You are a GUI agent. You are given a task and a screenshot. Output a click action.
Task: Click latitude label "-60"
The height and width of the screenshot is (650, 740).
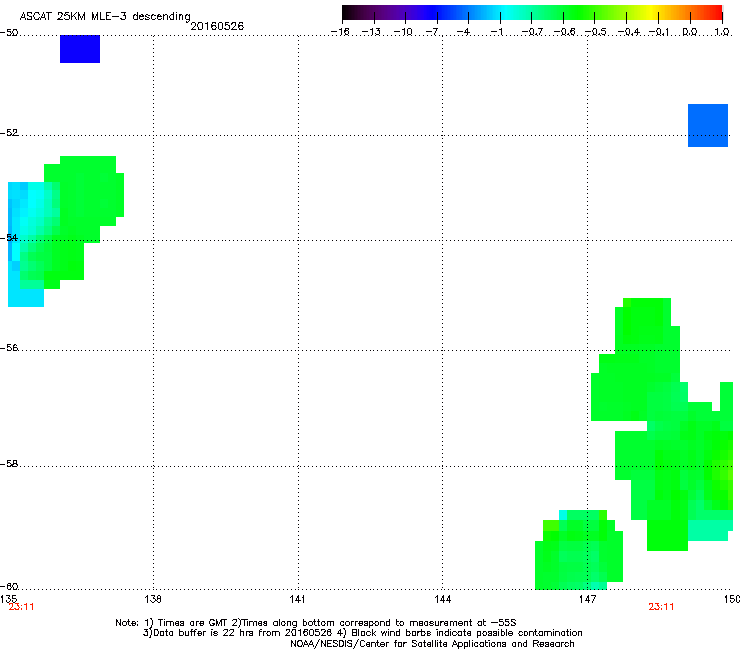pos(9,586)
